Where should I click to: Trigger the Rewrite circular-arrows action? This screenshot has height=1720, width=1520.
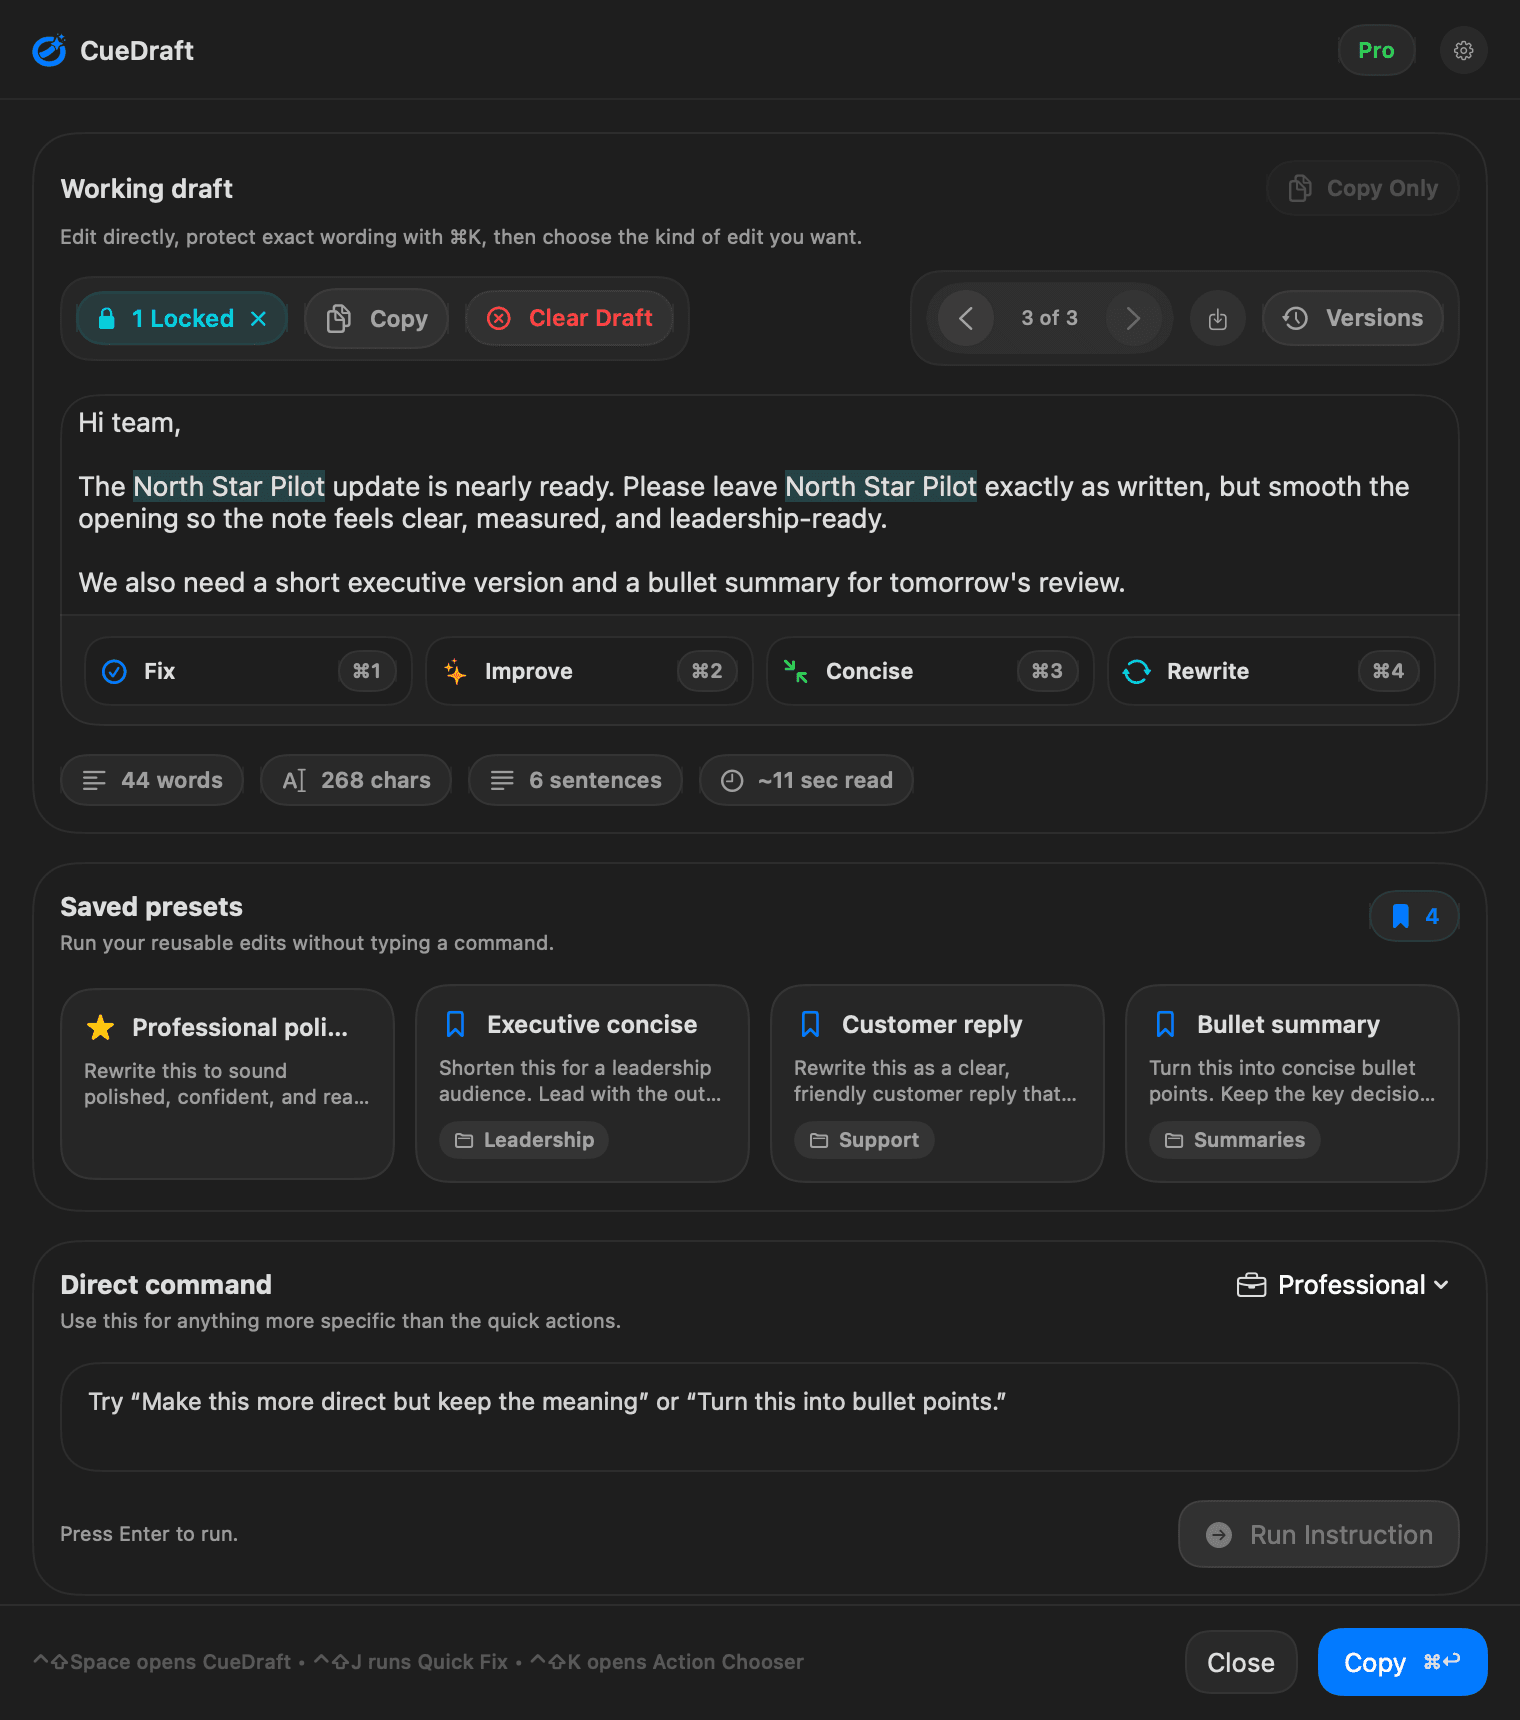[x=1269, y=671]
